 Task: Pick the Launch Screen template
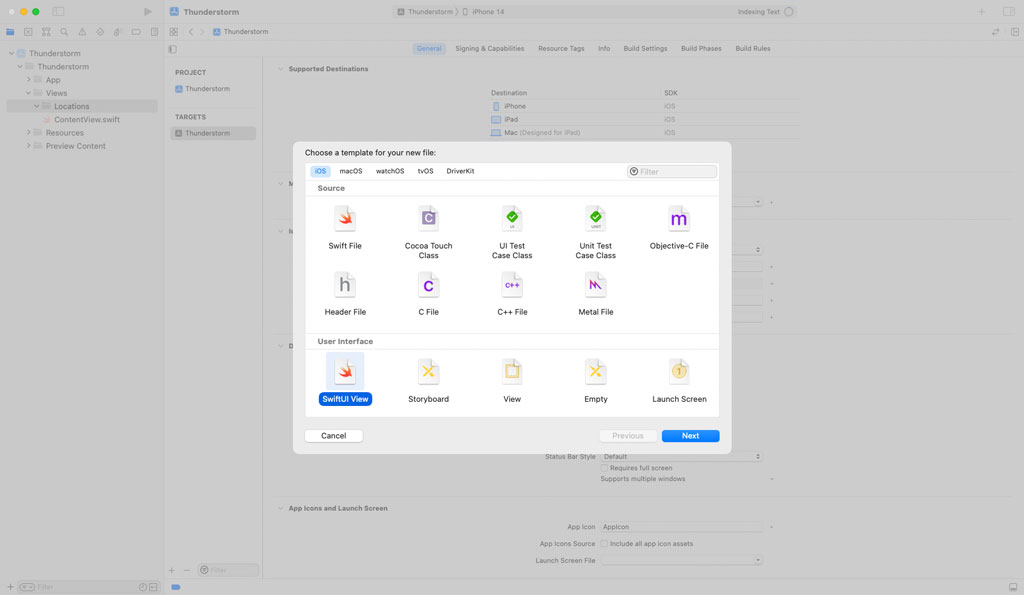679,373
